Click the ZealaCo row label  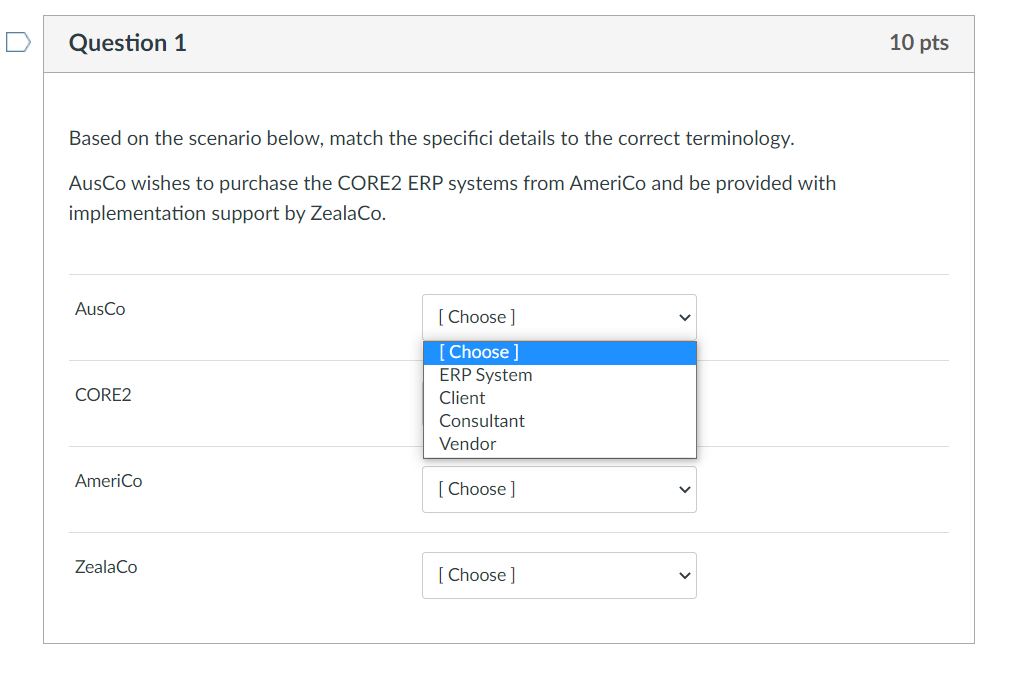tap(105, 567)
